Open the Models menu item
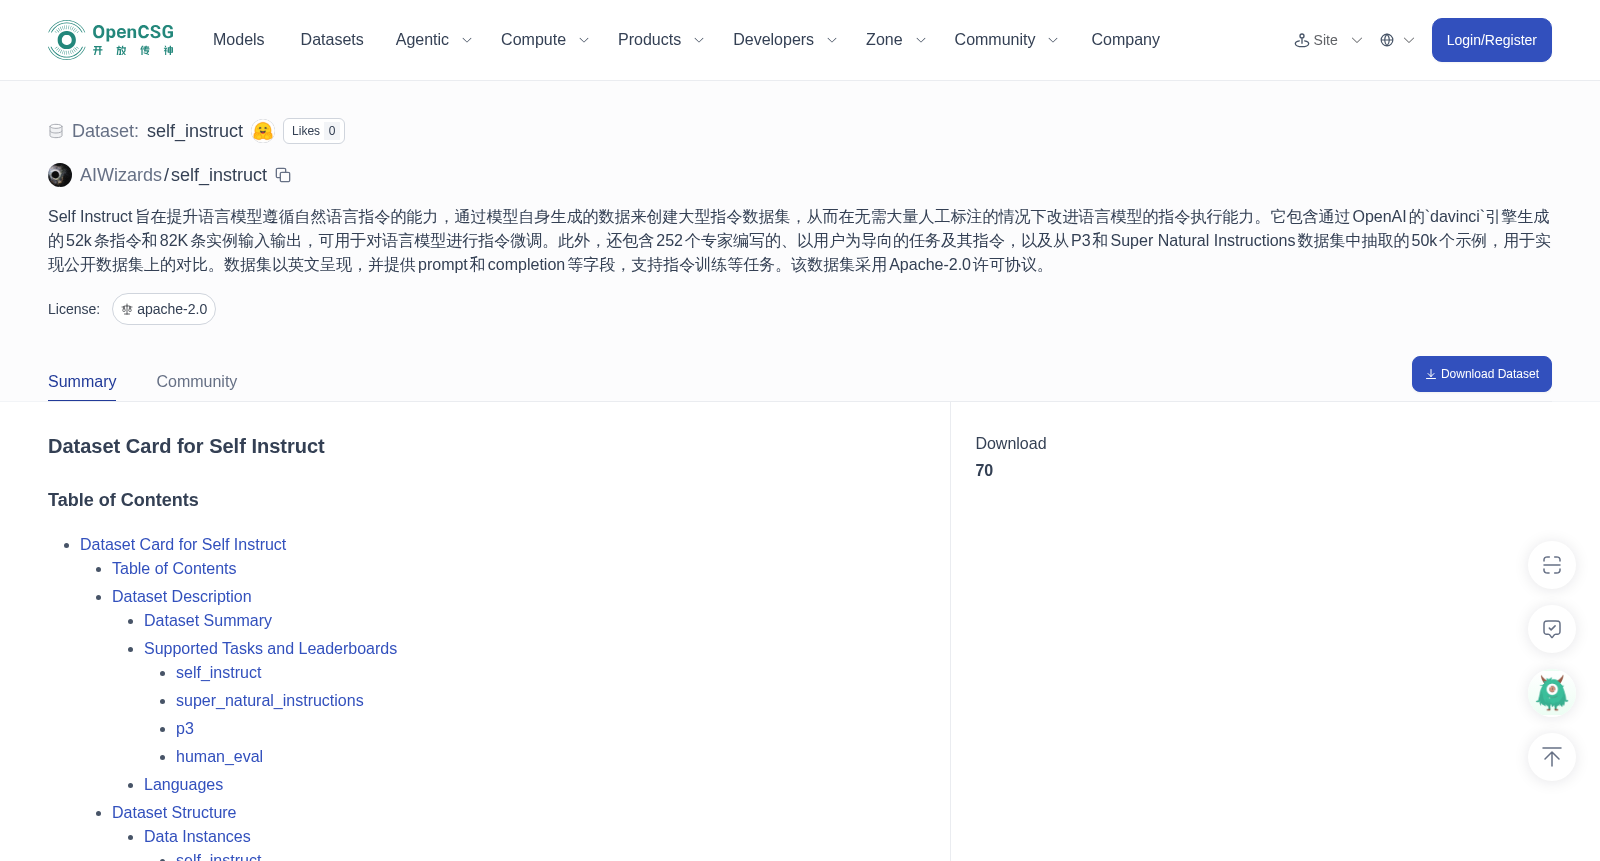 click(239, 40)
